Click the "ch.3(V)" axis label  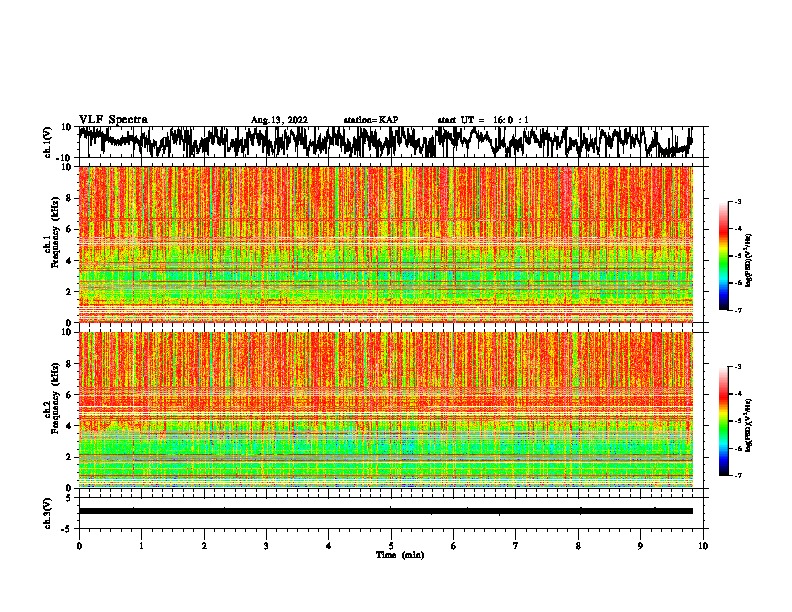tap(48, 513)
